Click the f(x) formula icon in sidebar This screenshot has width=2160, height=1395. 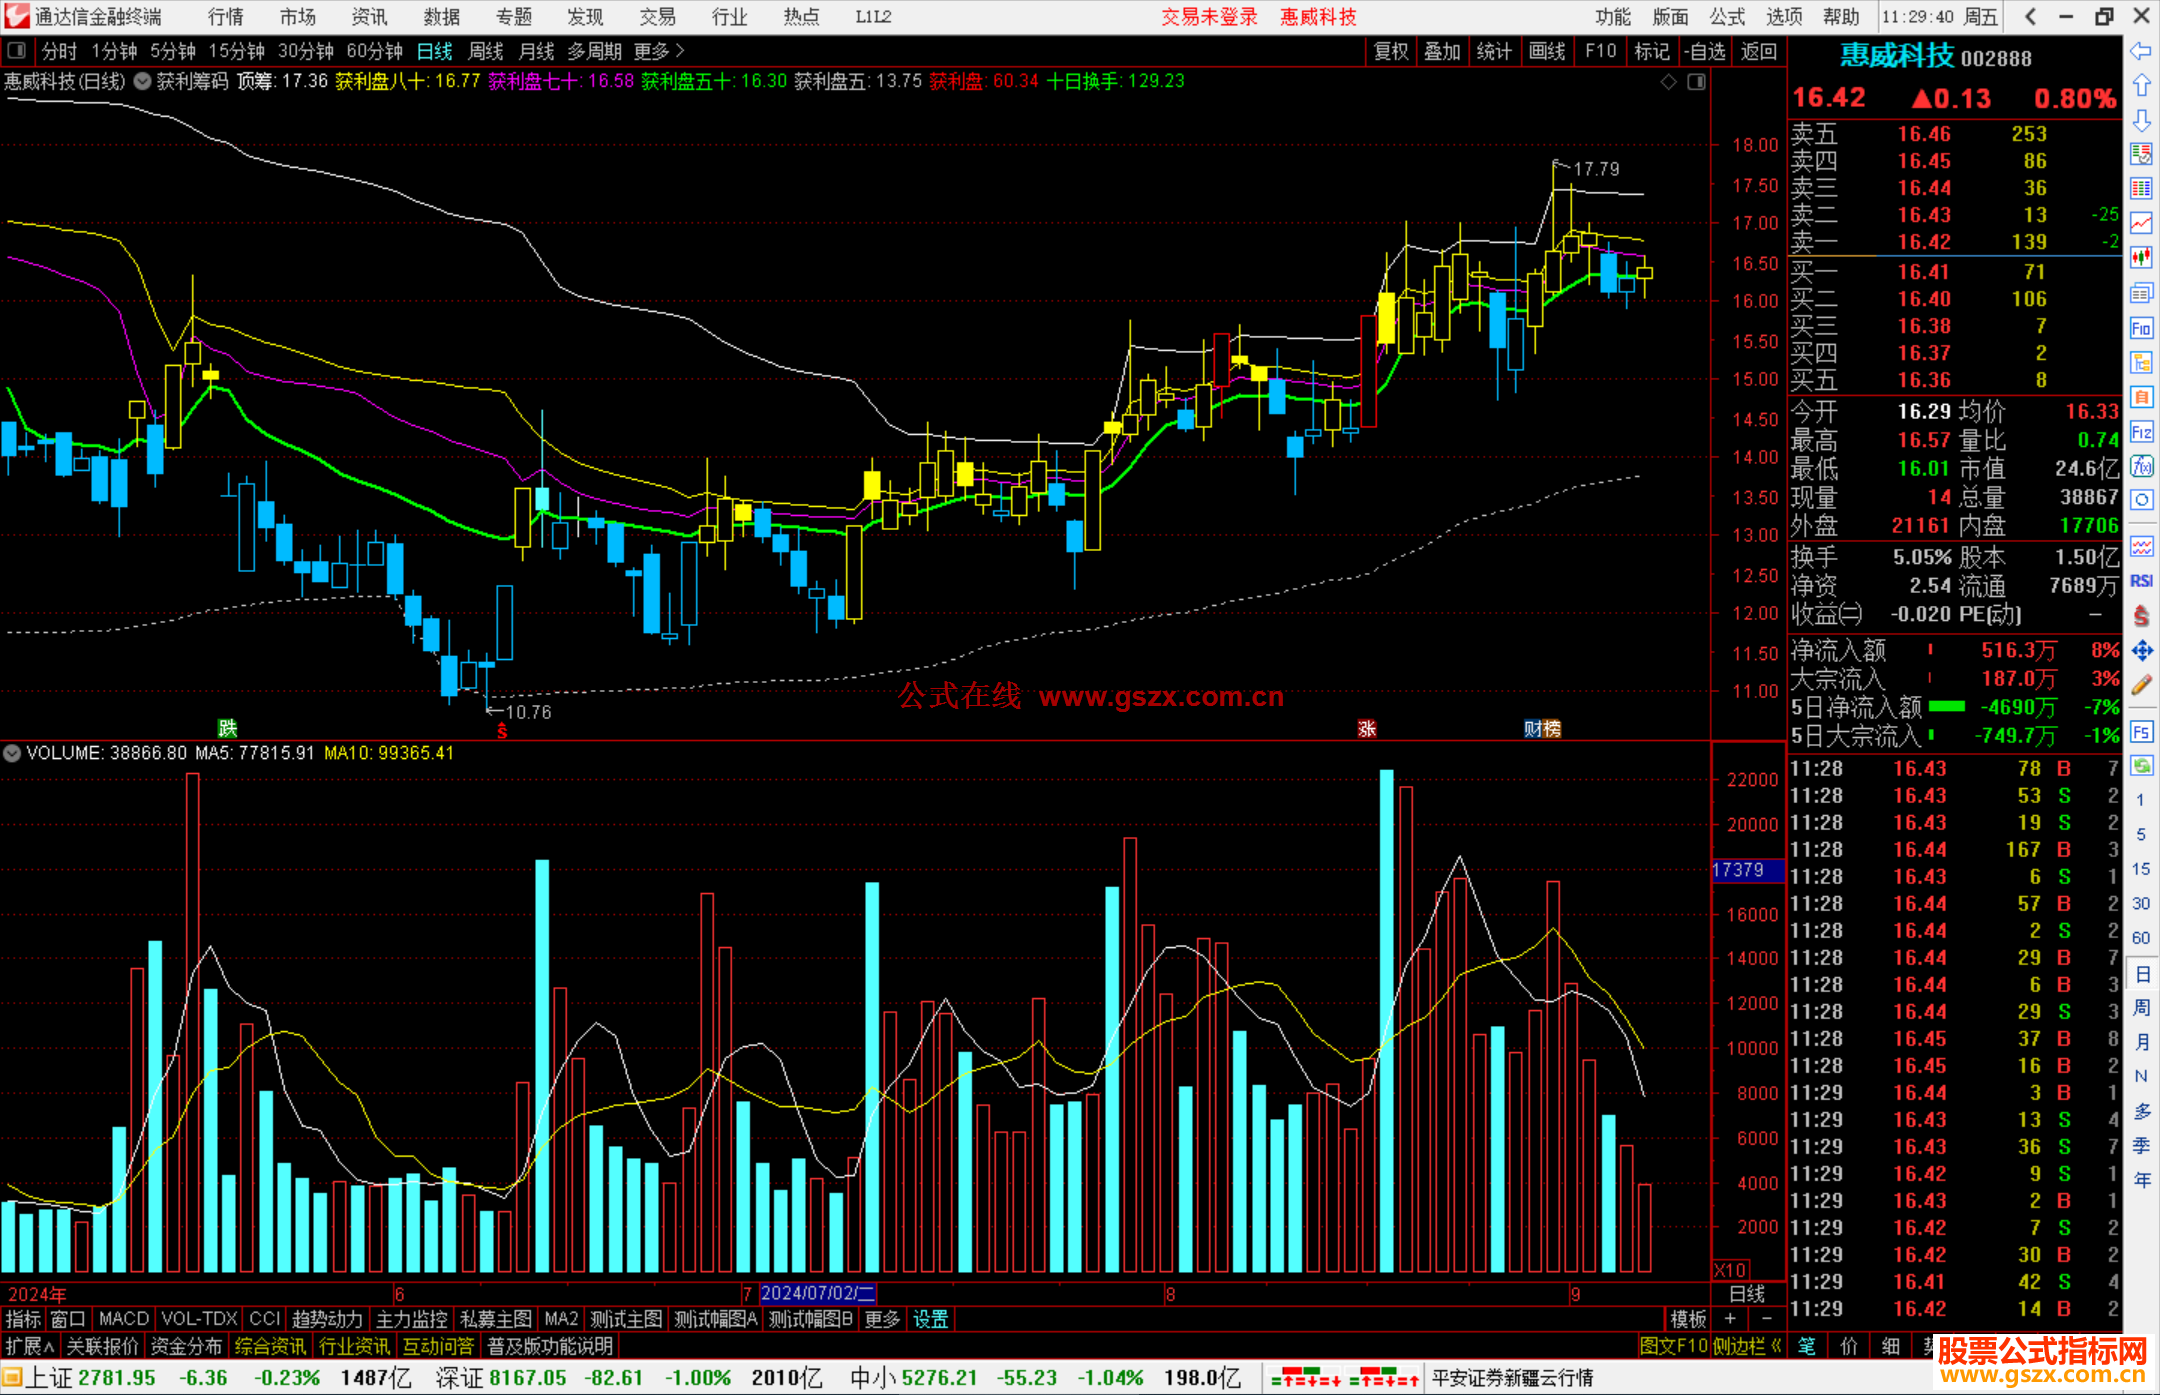pos(2141,466)
